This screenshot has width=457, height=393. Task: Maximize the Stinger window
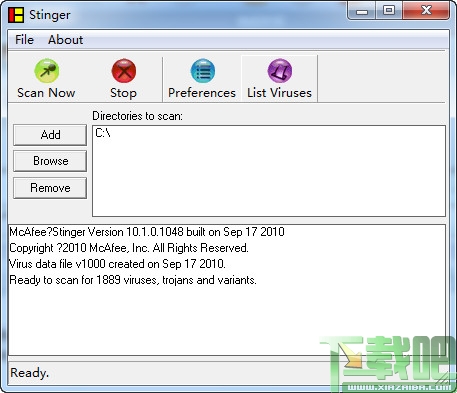tap(389, 11)
